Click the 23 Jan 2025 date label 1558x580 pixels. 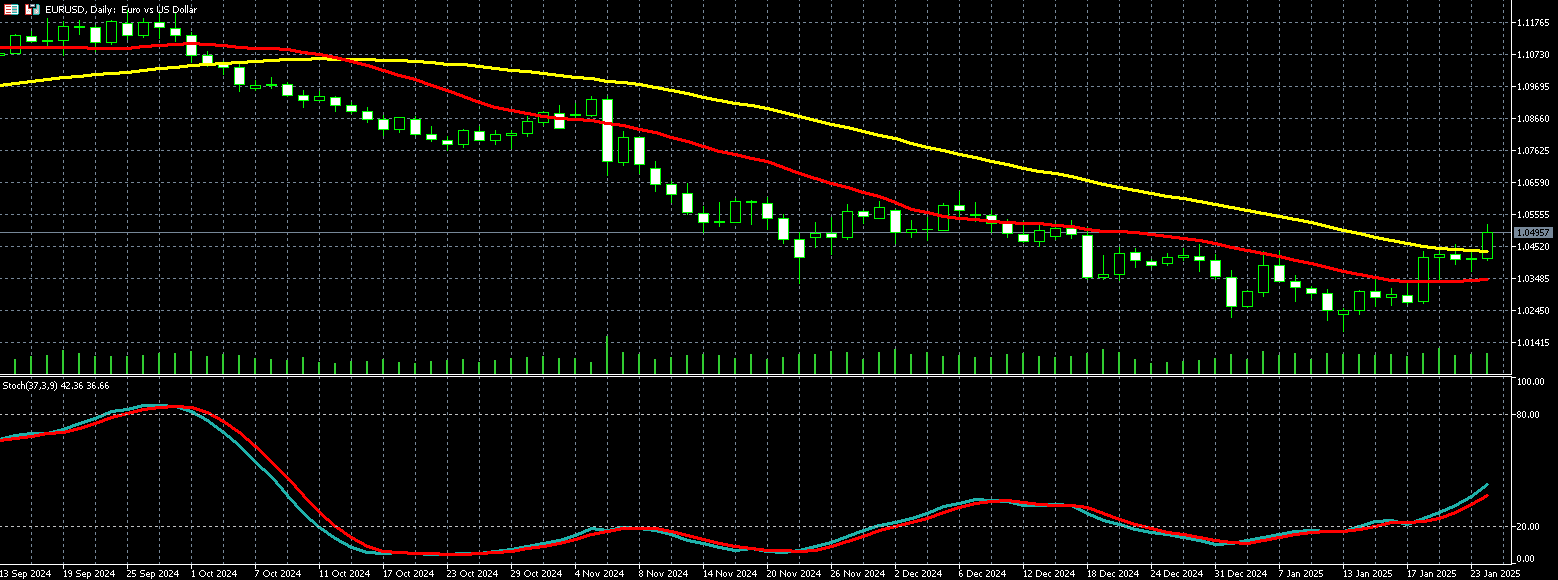[1495, 574]
